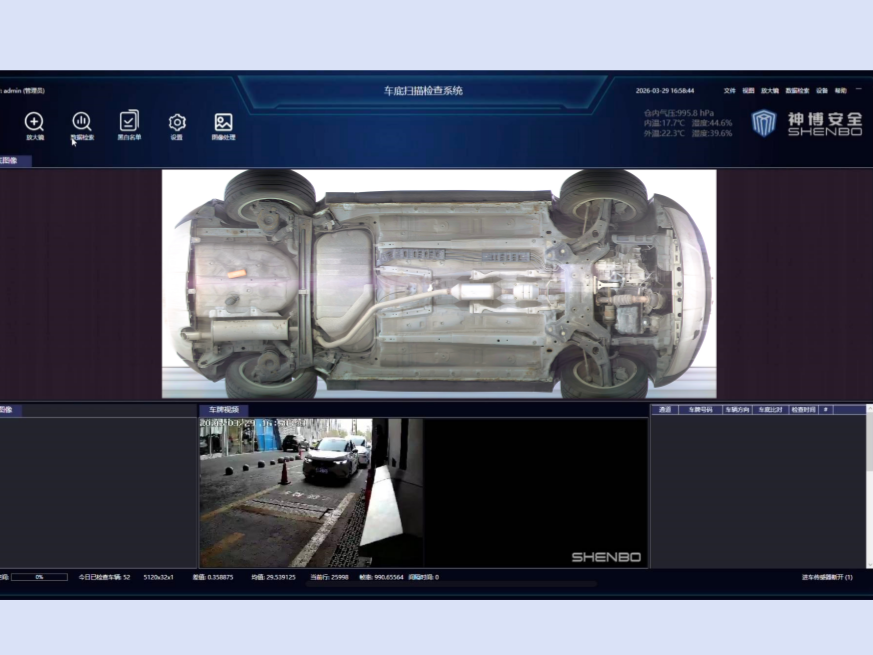Click the 内温:17.7℃ temperature reading
The image size is (873, 655).
pyautogui.click(x=664, y=123)
